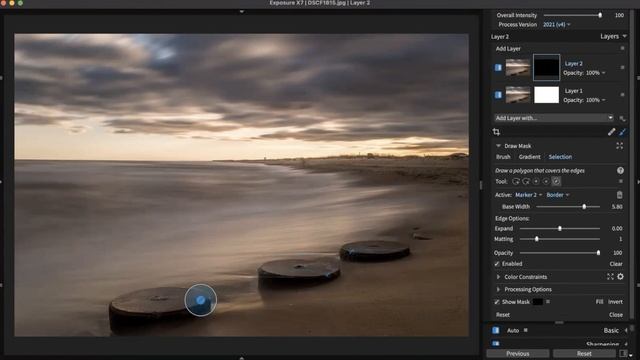
Task: Open help for selection tool hint
Action: coord(620,171)
